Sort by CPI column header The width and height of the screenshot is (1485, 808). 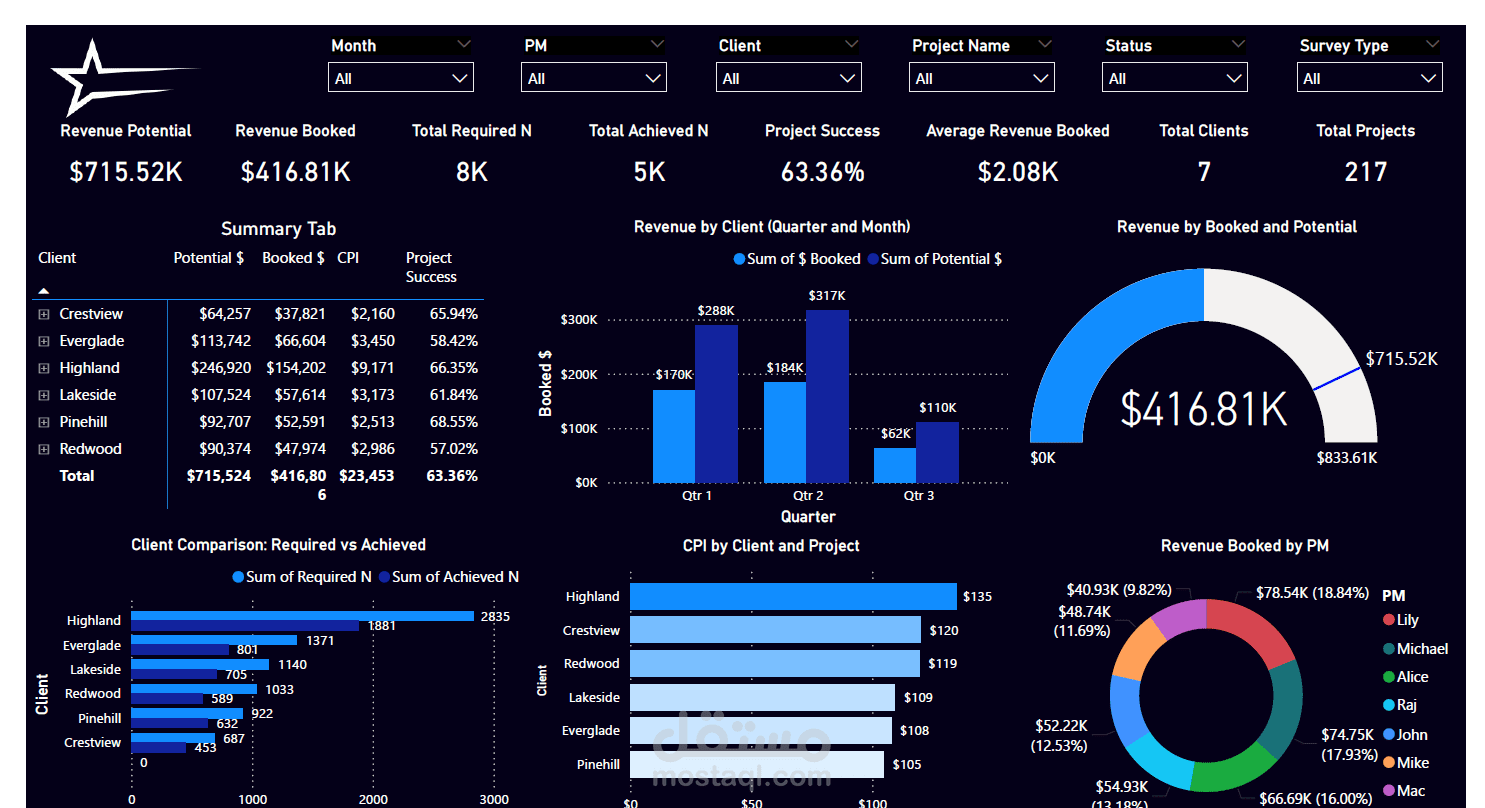click(x=348, y=258)
